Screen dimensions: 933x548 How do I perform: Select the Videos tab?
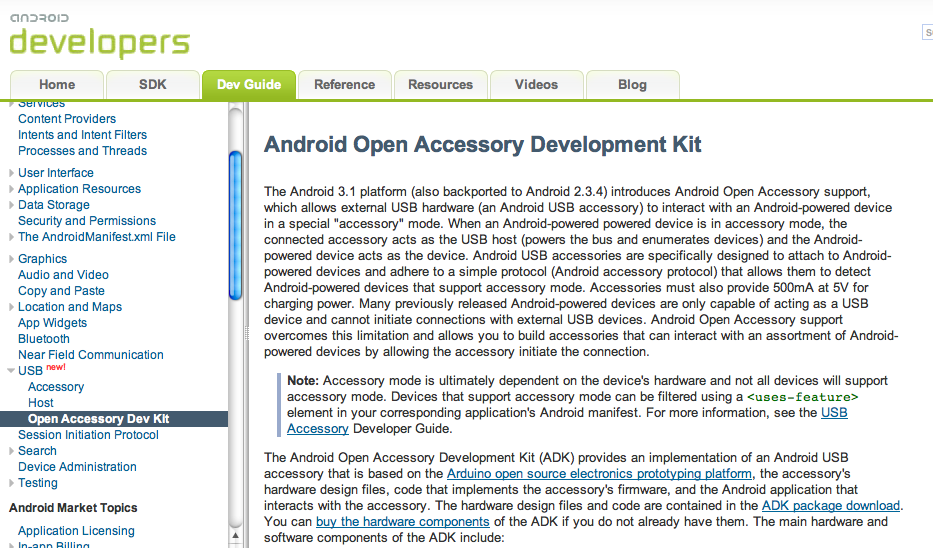536,85
